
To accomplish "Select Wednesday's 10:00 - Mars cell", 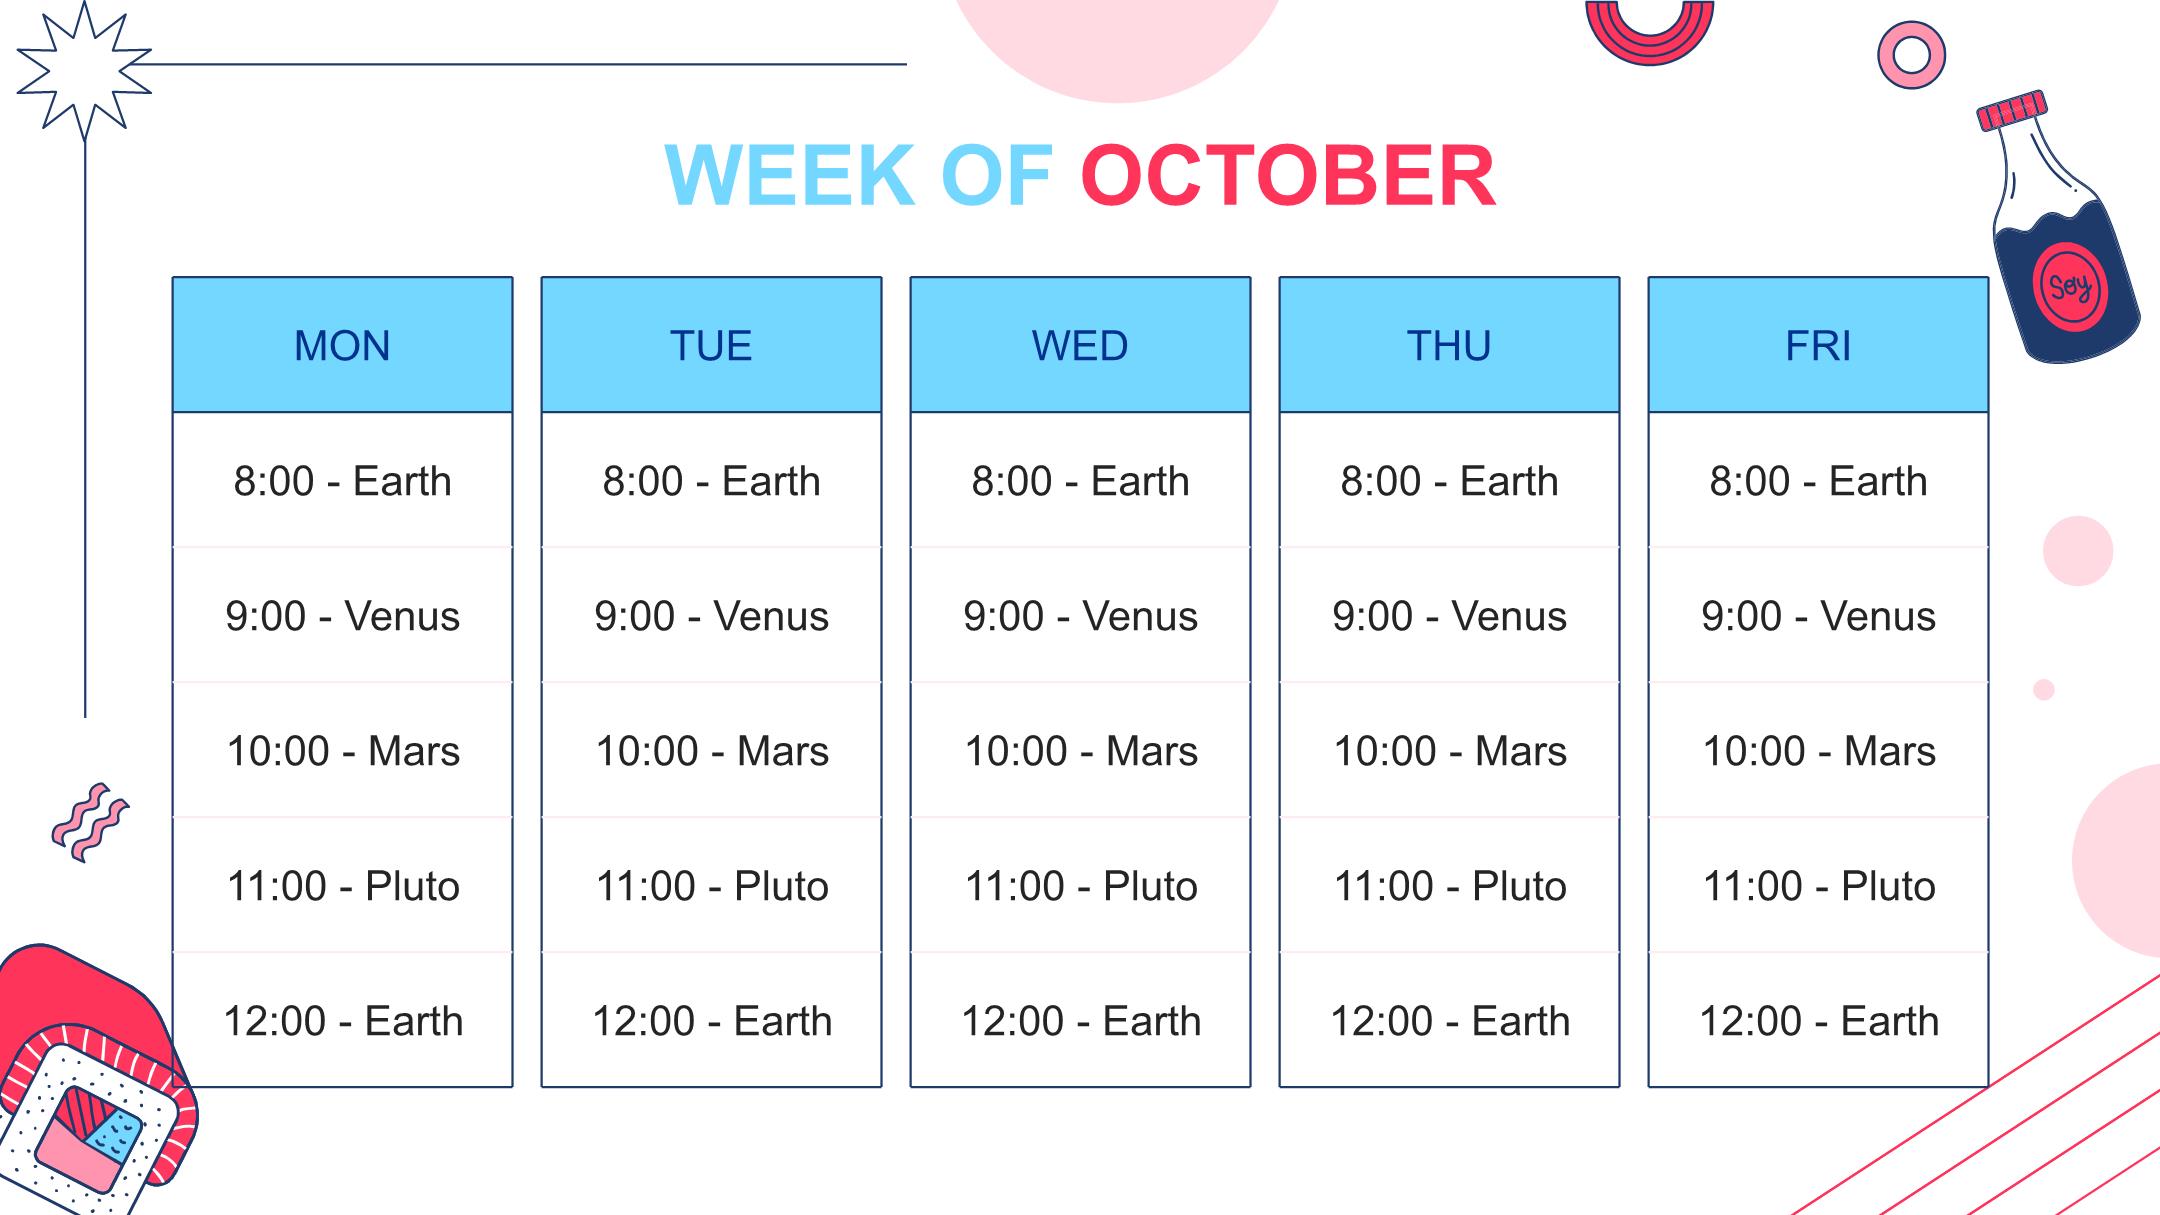I will tap(1080, 750).
